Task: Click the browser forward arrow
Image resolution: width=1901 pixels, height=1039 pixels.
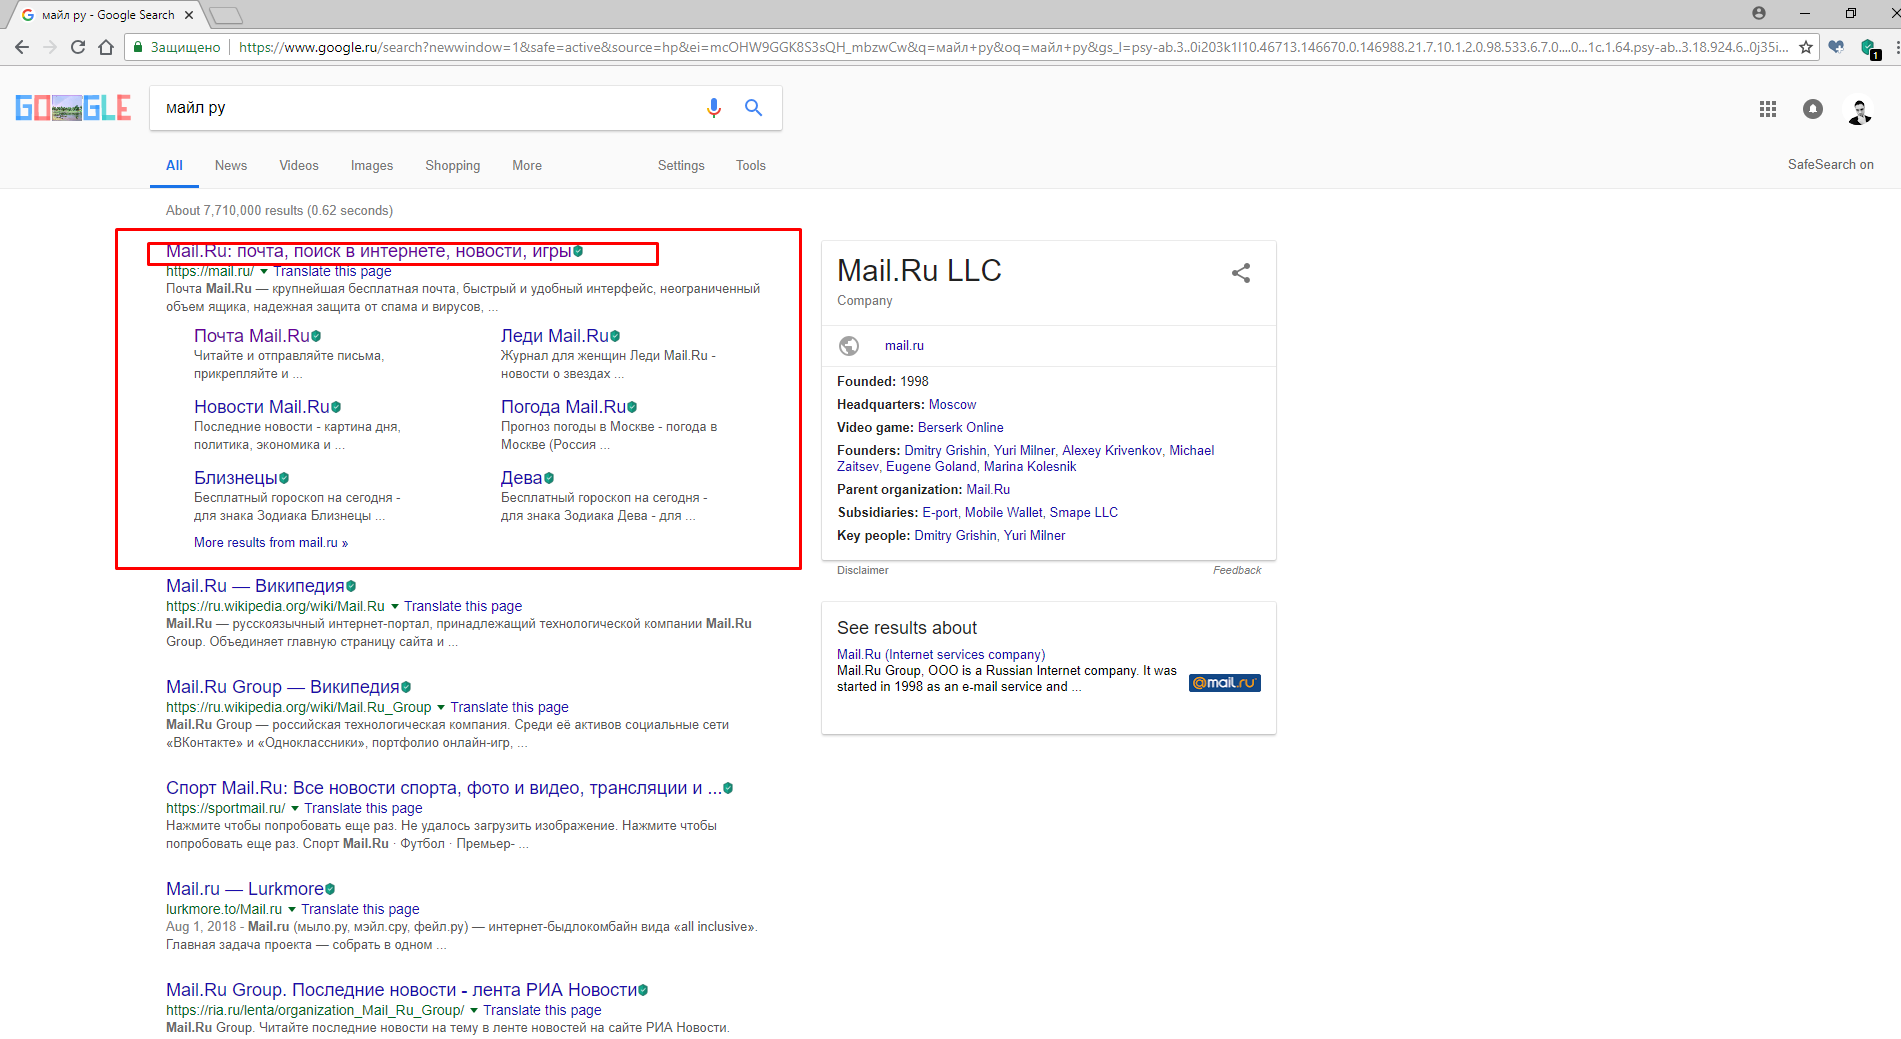Action: [50, 47]
